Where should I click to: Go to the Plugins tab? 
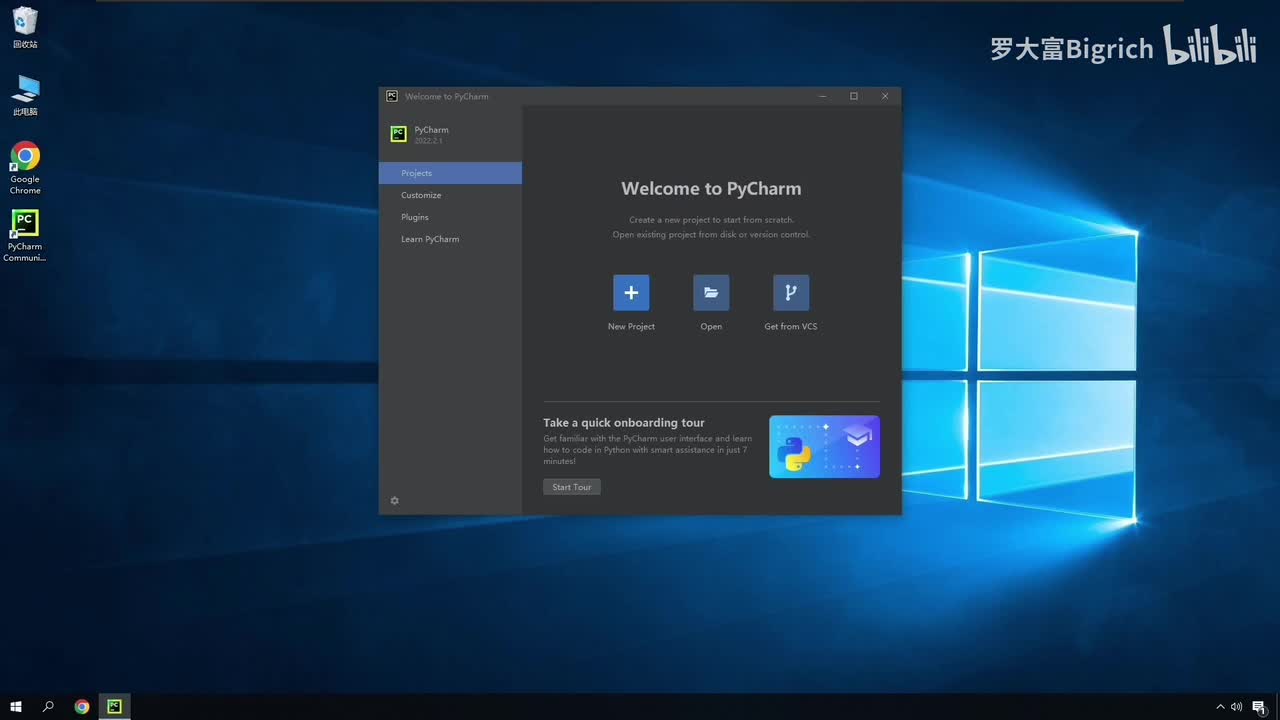point(450,217)
